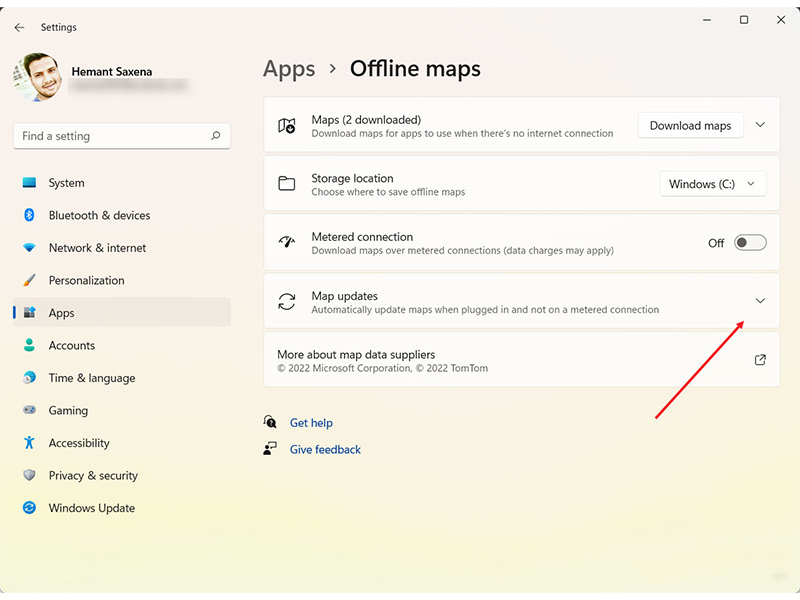Click the Personalization paintbrush icon
The height and width of the screenshot is (600, 800).
[x=30, y=280]
